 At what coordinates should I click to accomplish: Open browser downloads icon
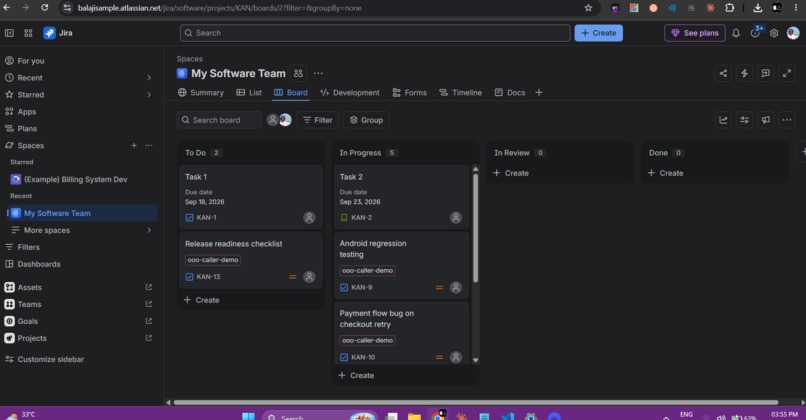tap(757, 8)
